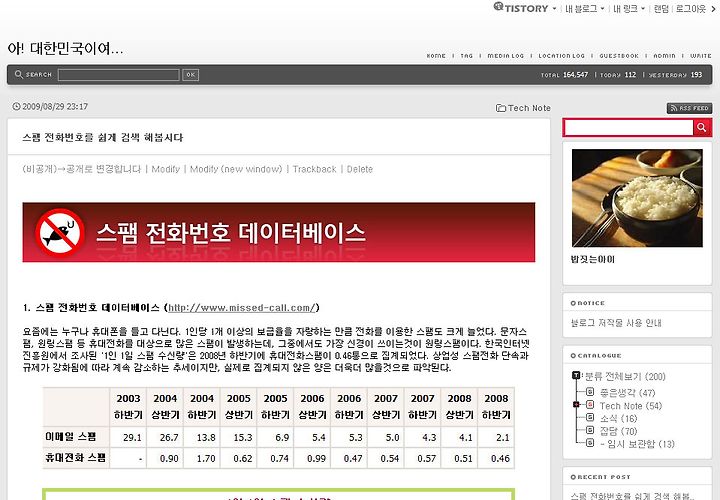
Task: Expand the 내 블로그 dropdown
Action: coord(602,9)
